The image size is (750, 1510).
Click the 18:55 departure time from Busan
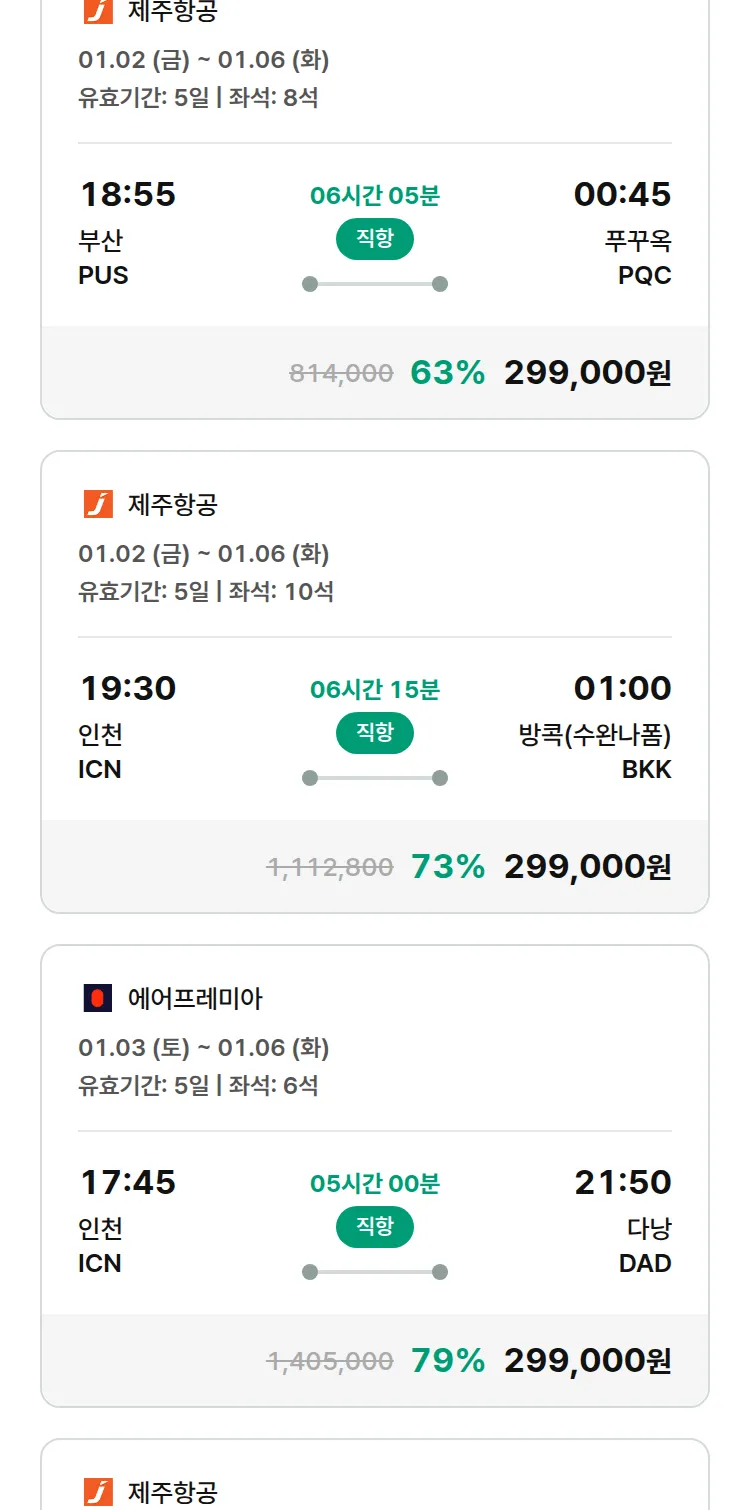(128, 194)
